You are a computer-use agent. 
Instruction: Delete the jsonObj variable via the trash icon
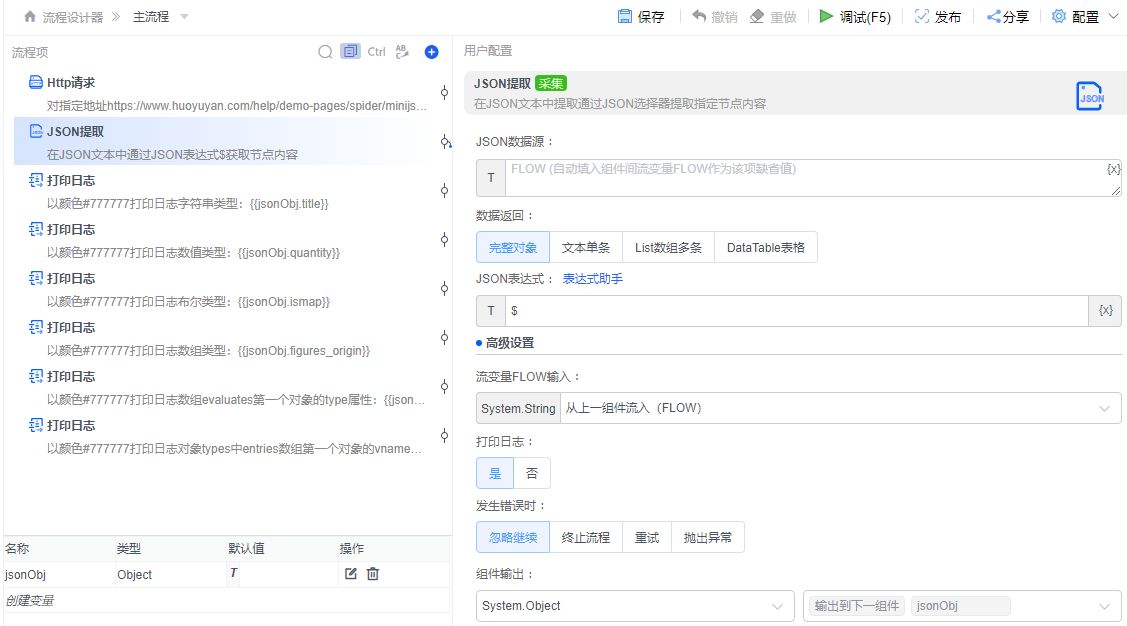[371, 574]
